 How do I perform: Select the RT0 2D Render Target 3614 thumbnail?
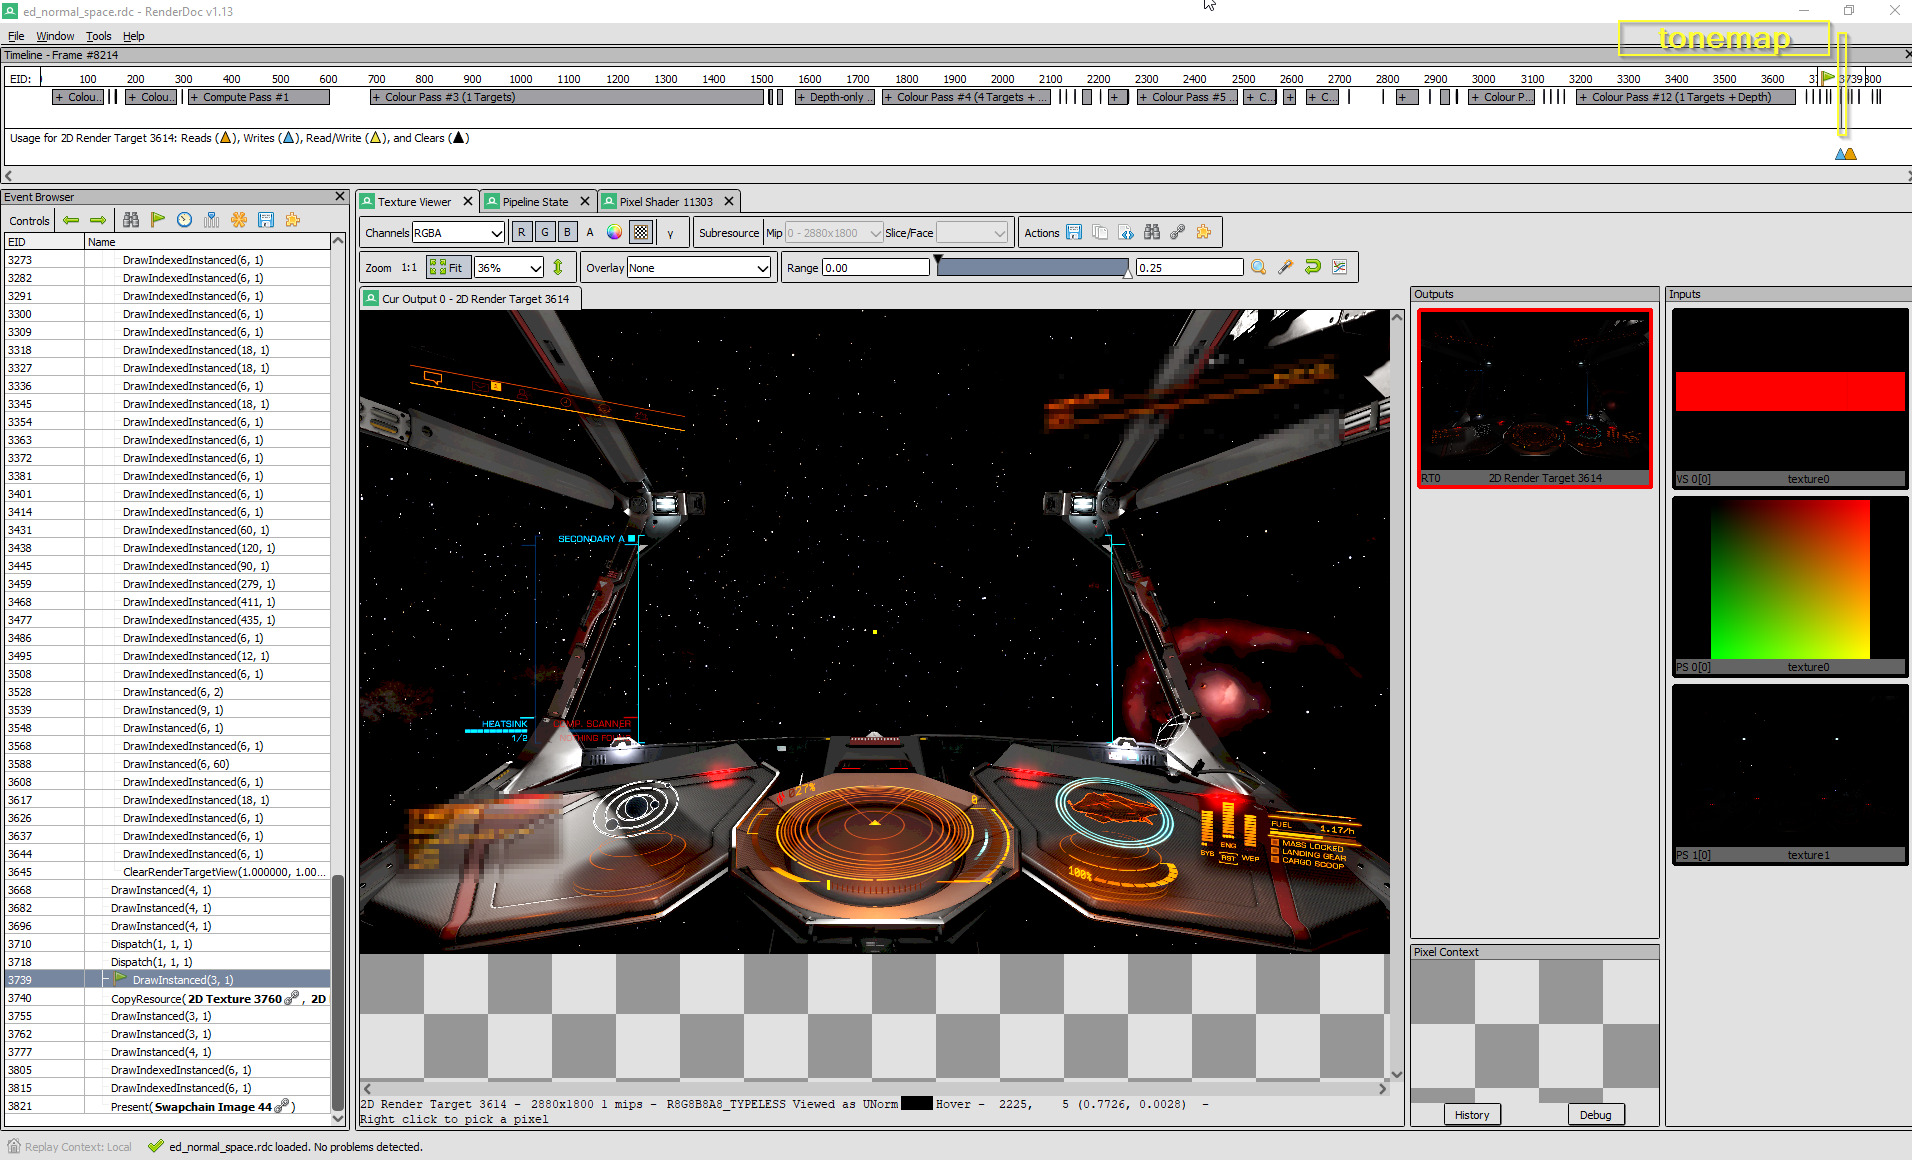click(1535, 398)
